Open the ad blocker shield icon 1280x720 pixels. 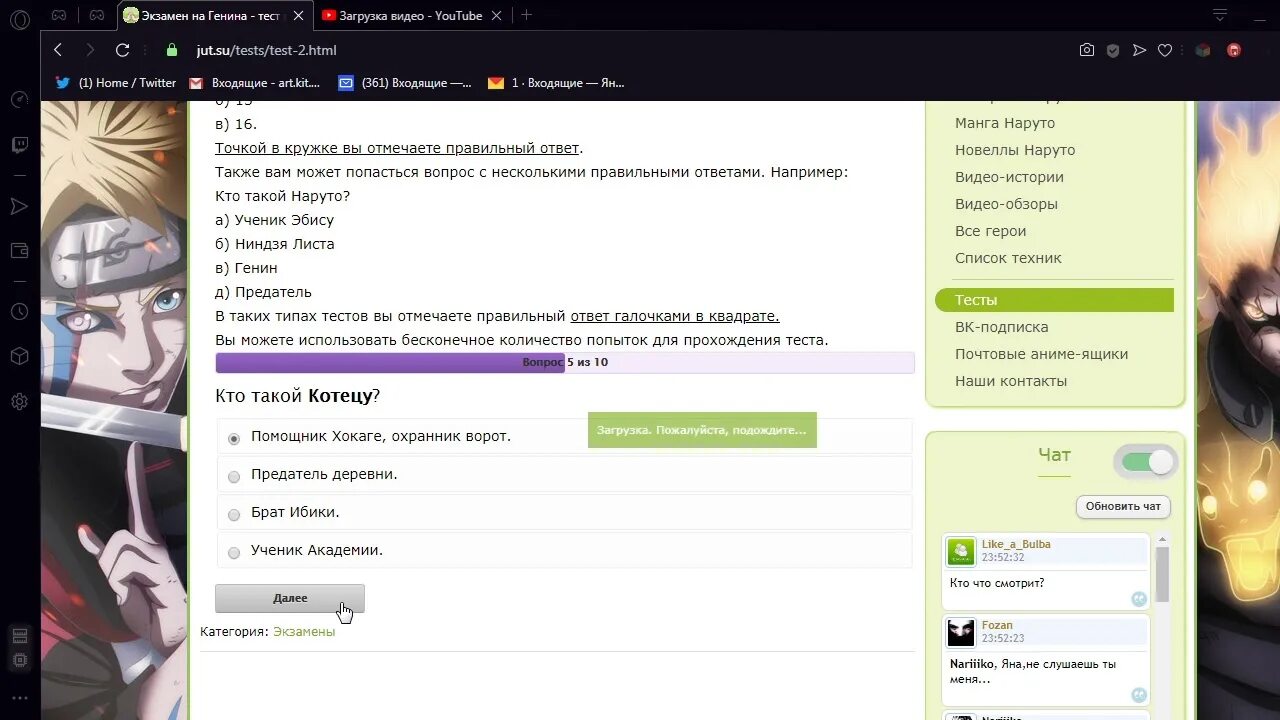click(1113, 50)
